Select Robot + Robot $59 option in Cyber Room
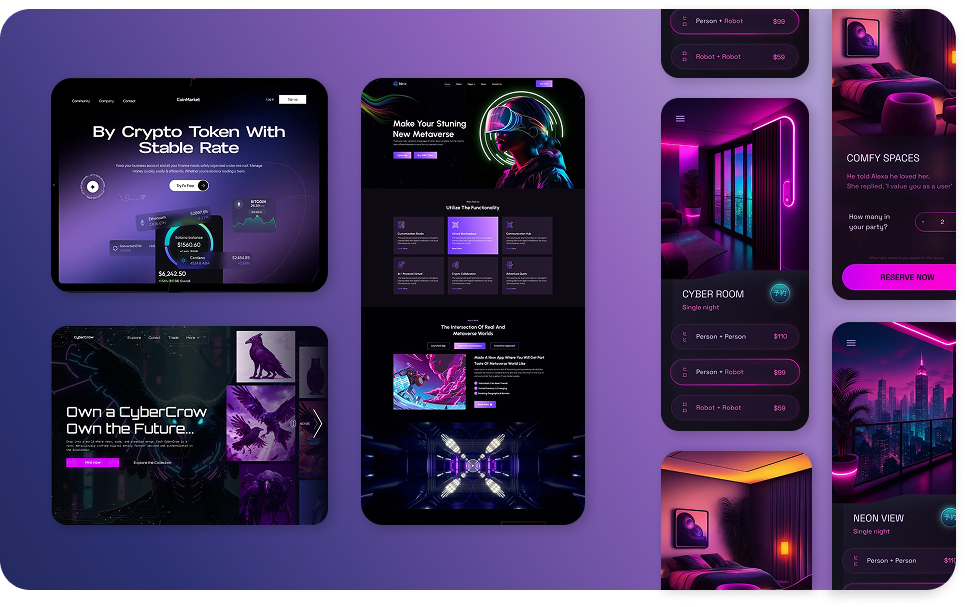The height and width of the screenshot is (607, 965). (x=734, y=408)
